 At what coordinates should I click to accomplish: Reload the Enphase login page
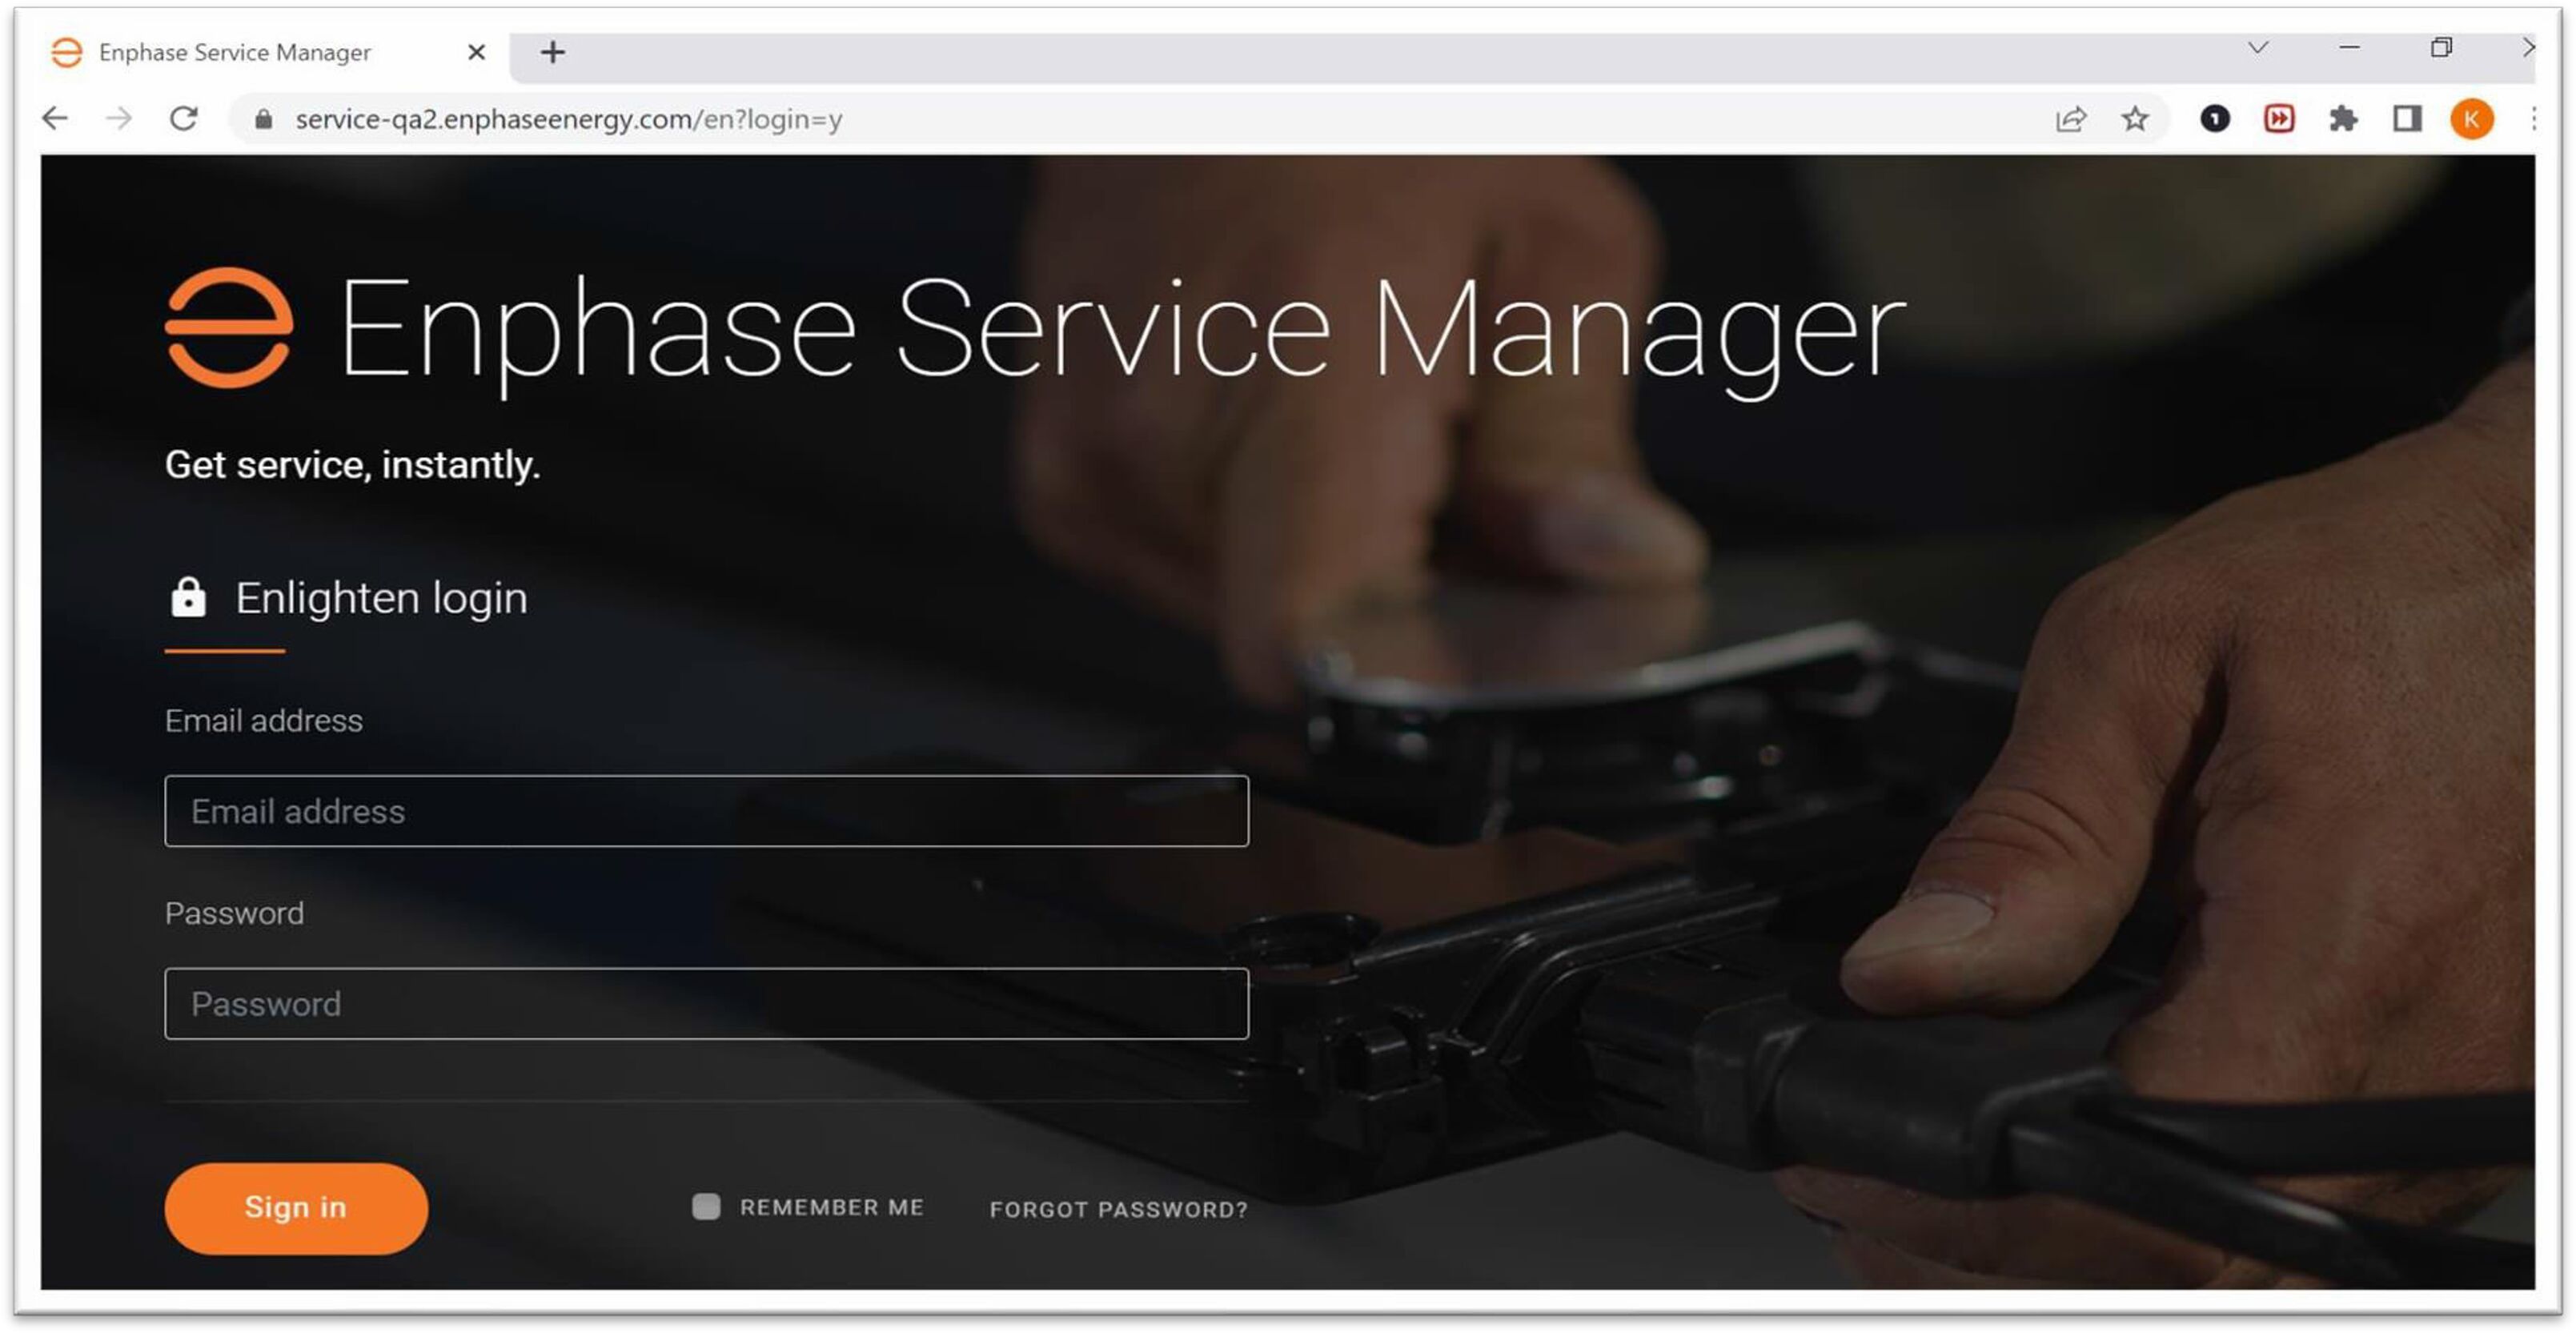(183, 119)
